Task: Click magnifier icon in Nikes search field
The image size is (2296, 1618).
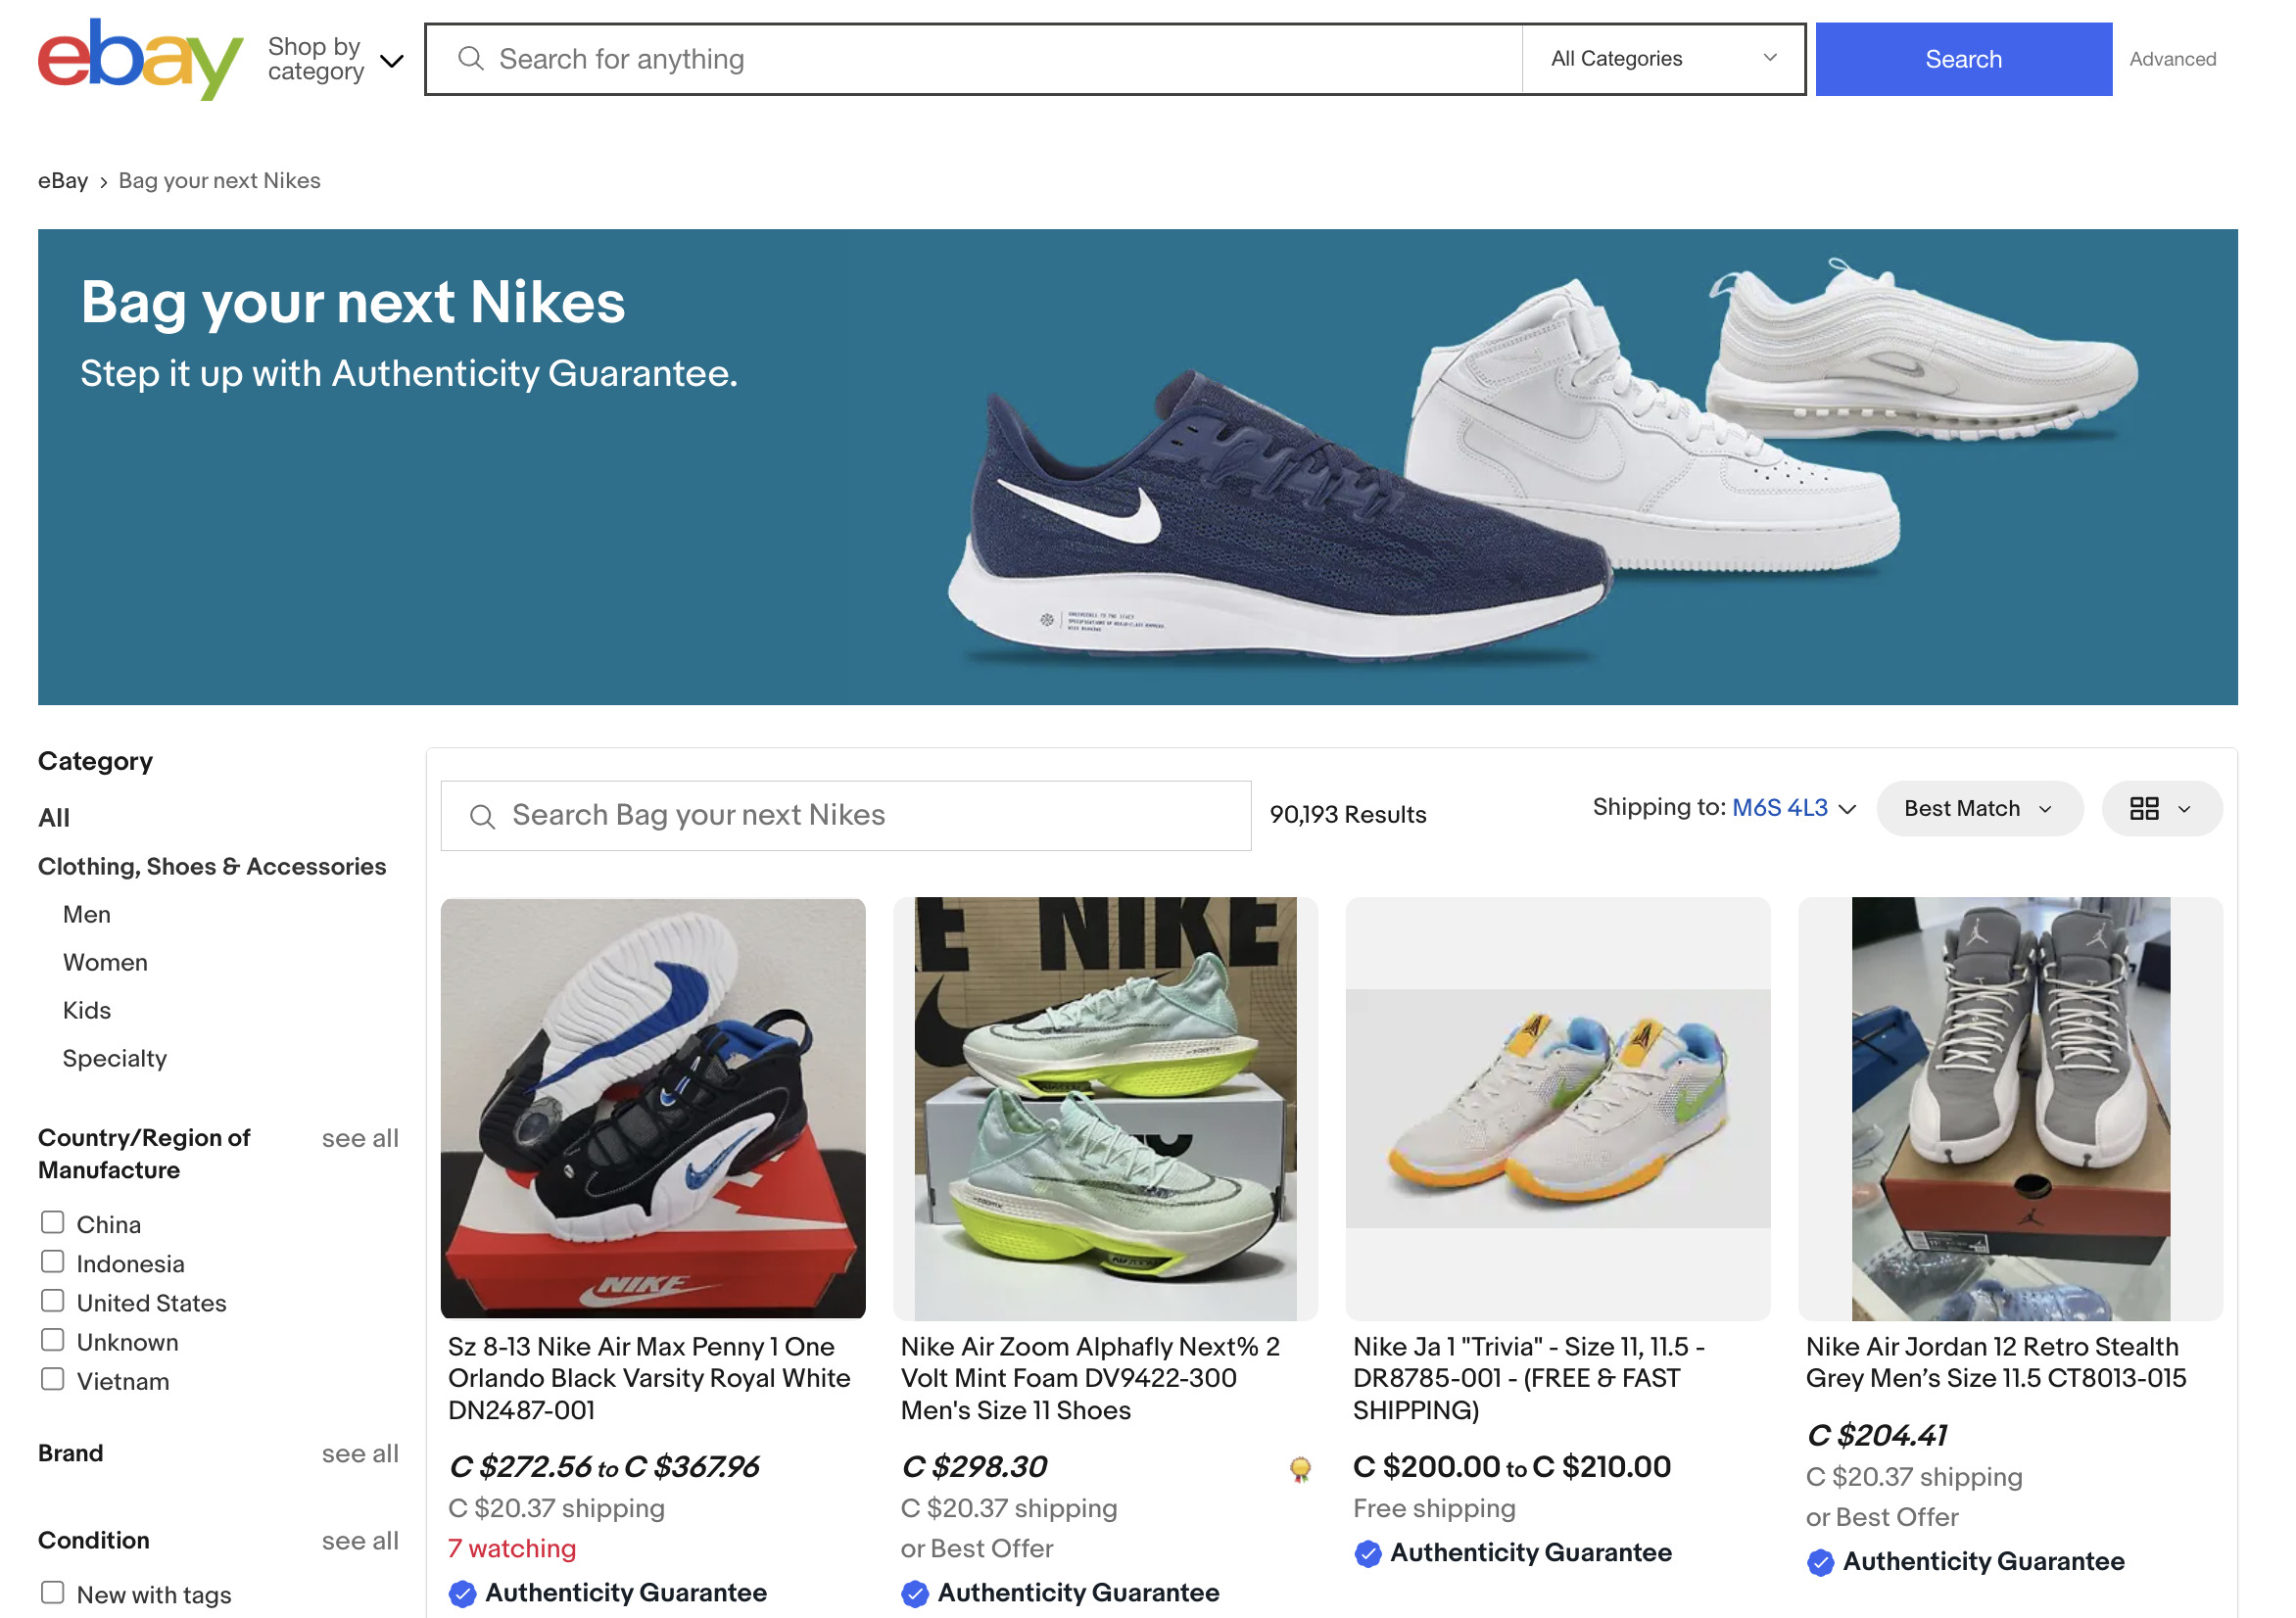Action: [x=482, y=816]
